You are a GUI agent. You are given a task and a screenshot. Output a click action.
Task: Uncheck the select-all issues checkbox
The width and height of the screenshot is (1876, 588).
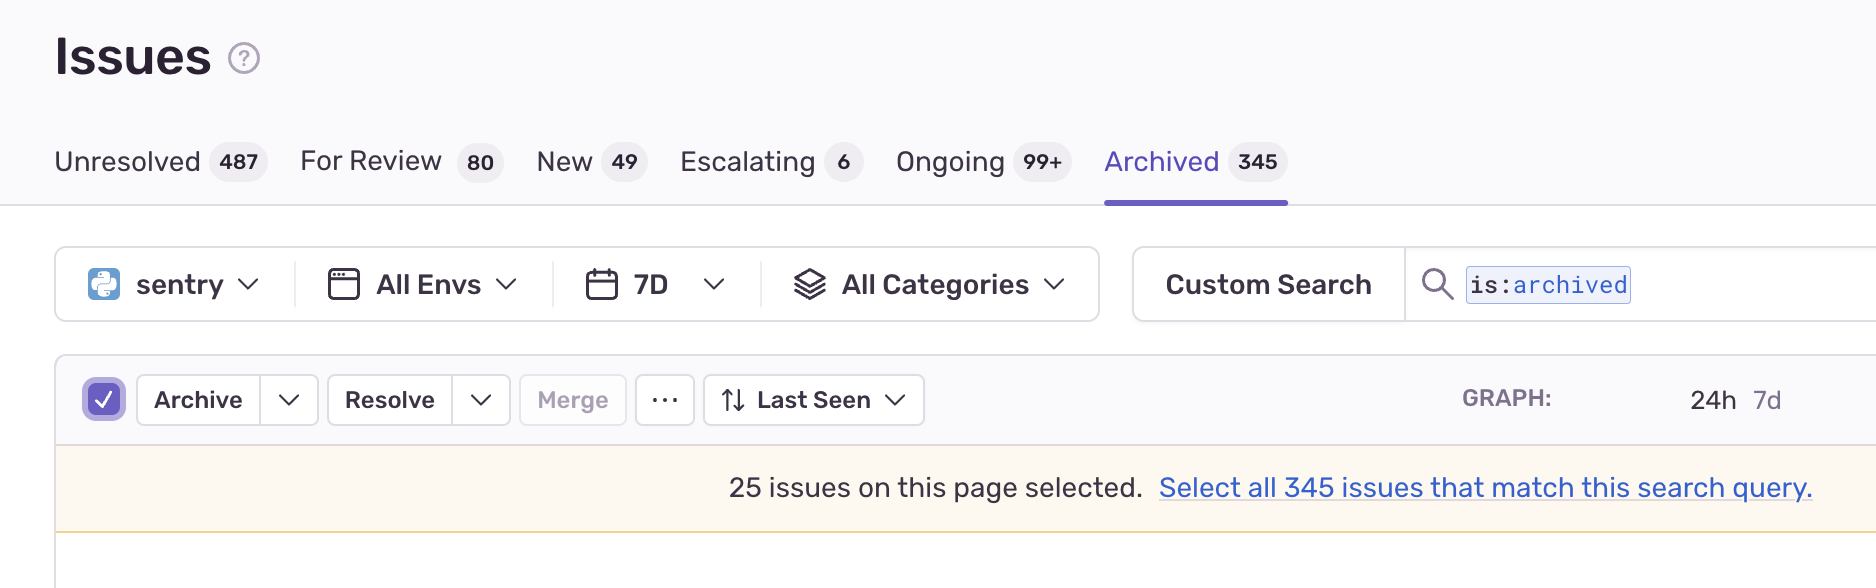[103, 399]
